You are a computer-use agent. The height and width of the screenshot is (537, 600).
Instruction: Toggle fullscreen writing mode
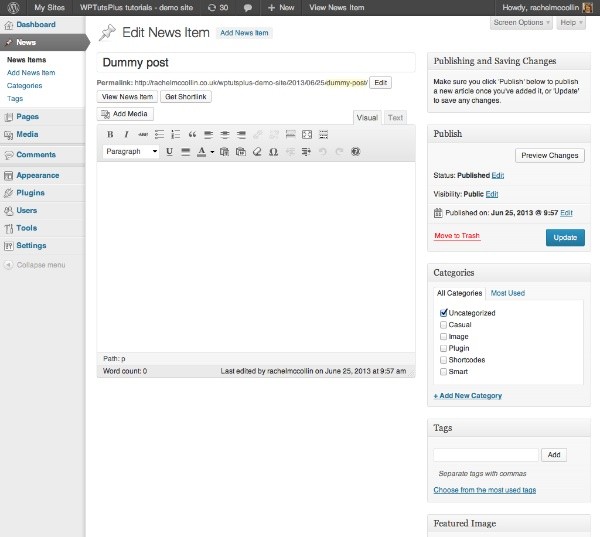307,134
